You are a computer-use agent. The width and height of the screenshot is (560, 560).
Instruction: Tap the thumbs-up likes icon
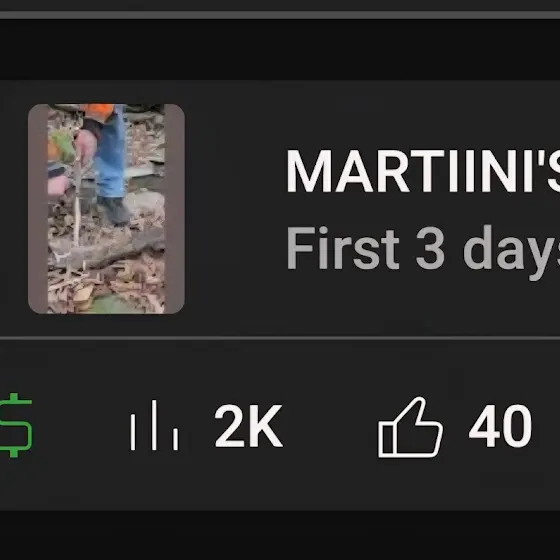[410, 427]
